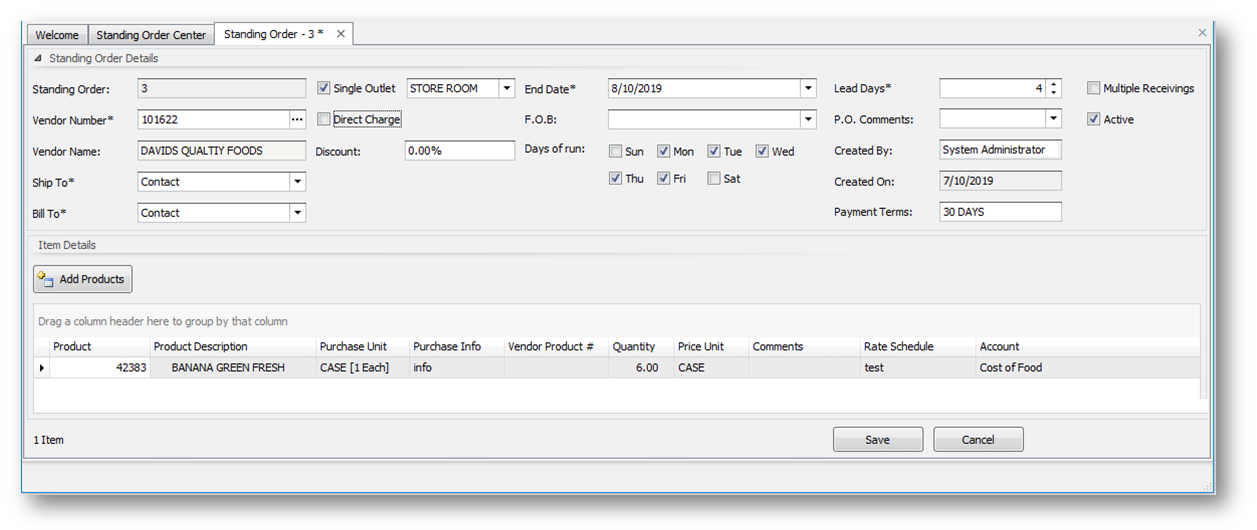Increase Lead Days with the up arrow
This screenshot has height=530, width=1257.
(1053, 84)
